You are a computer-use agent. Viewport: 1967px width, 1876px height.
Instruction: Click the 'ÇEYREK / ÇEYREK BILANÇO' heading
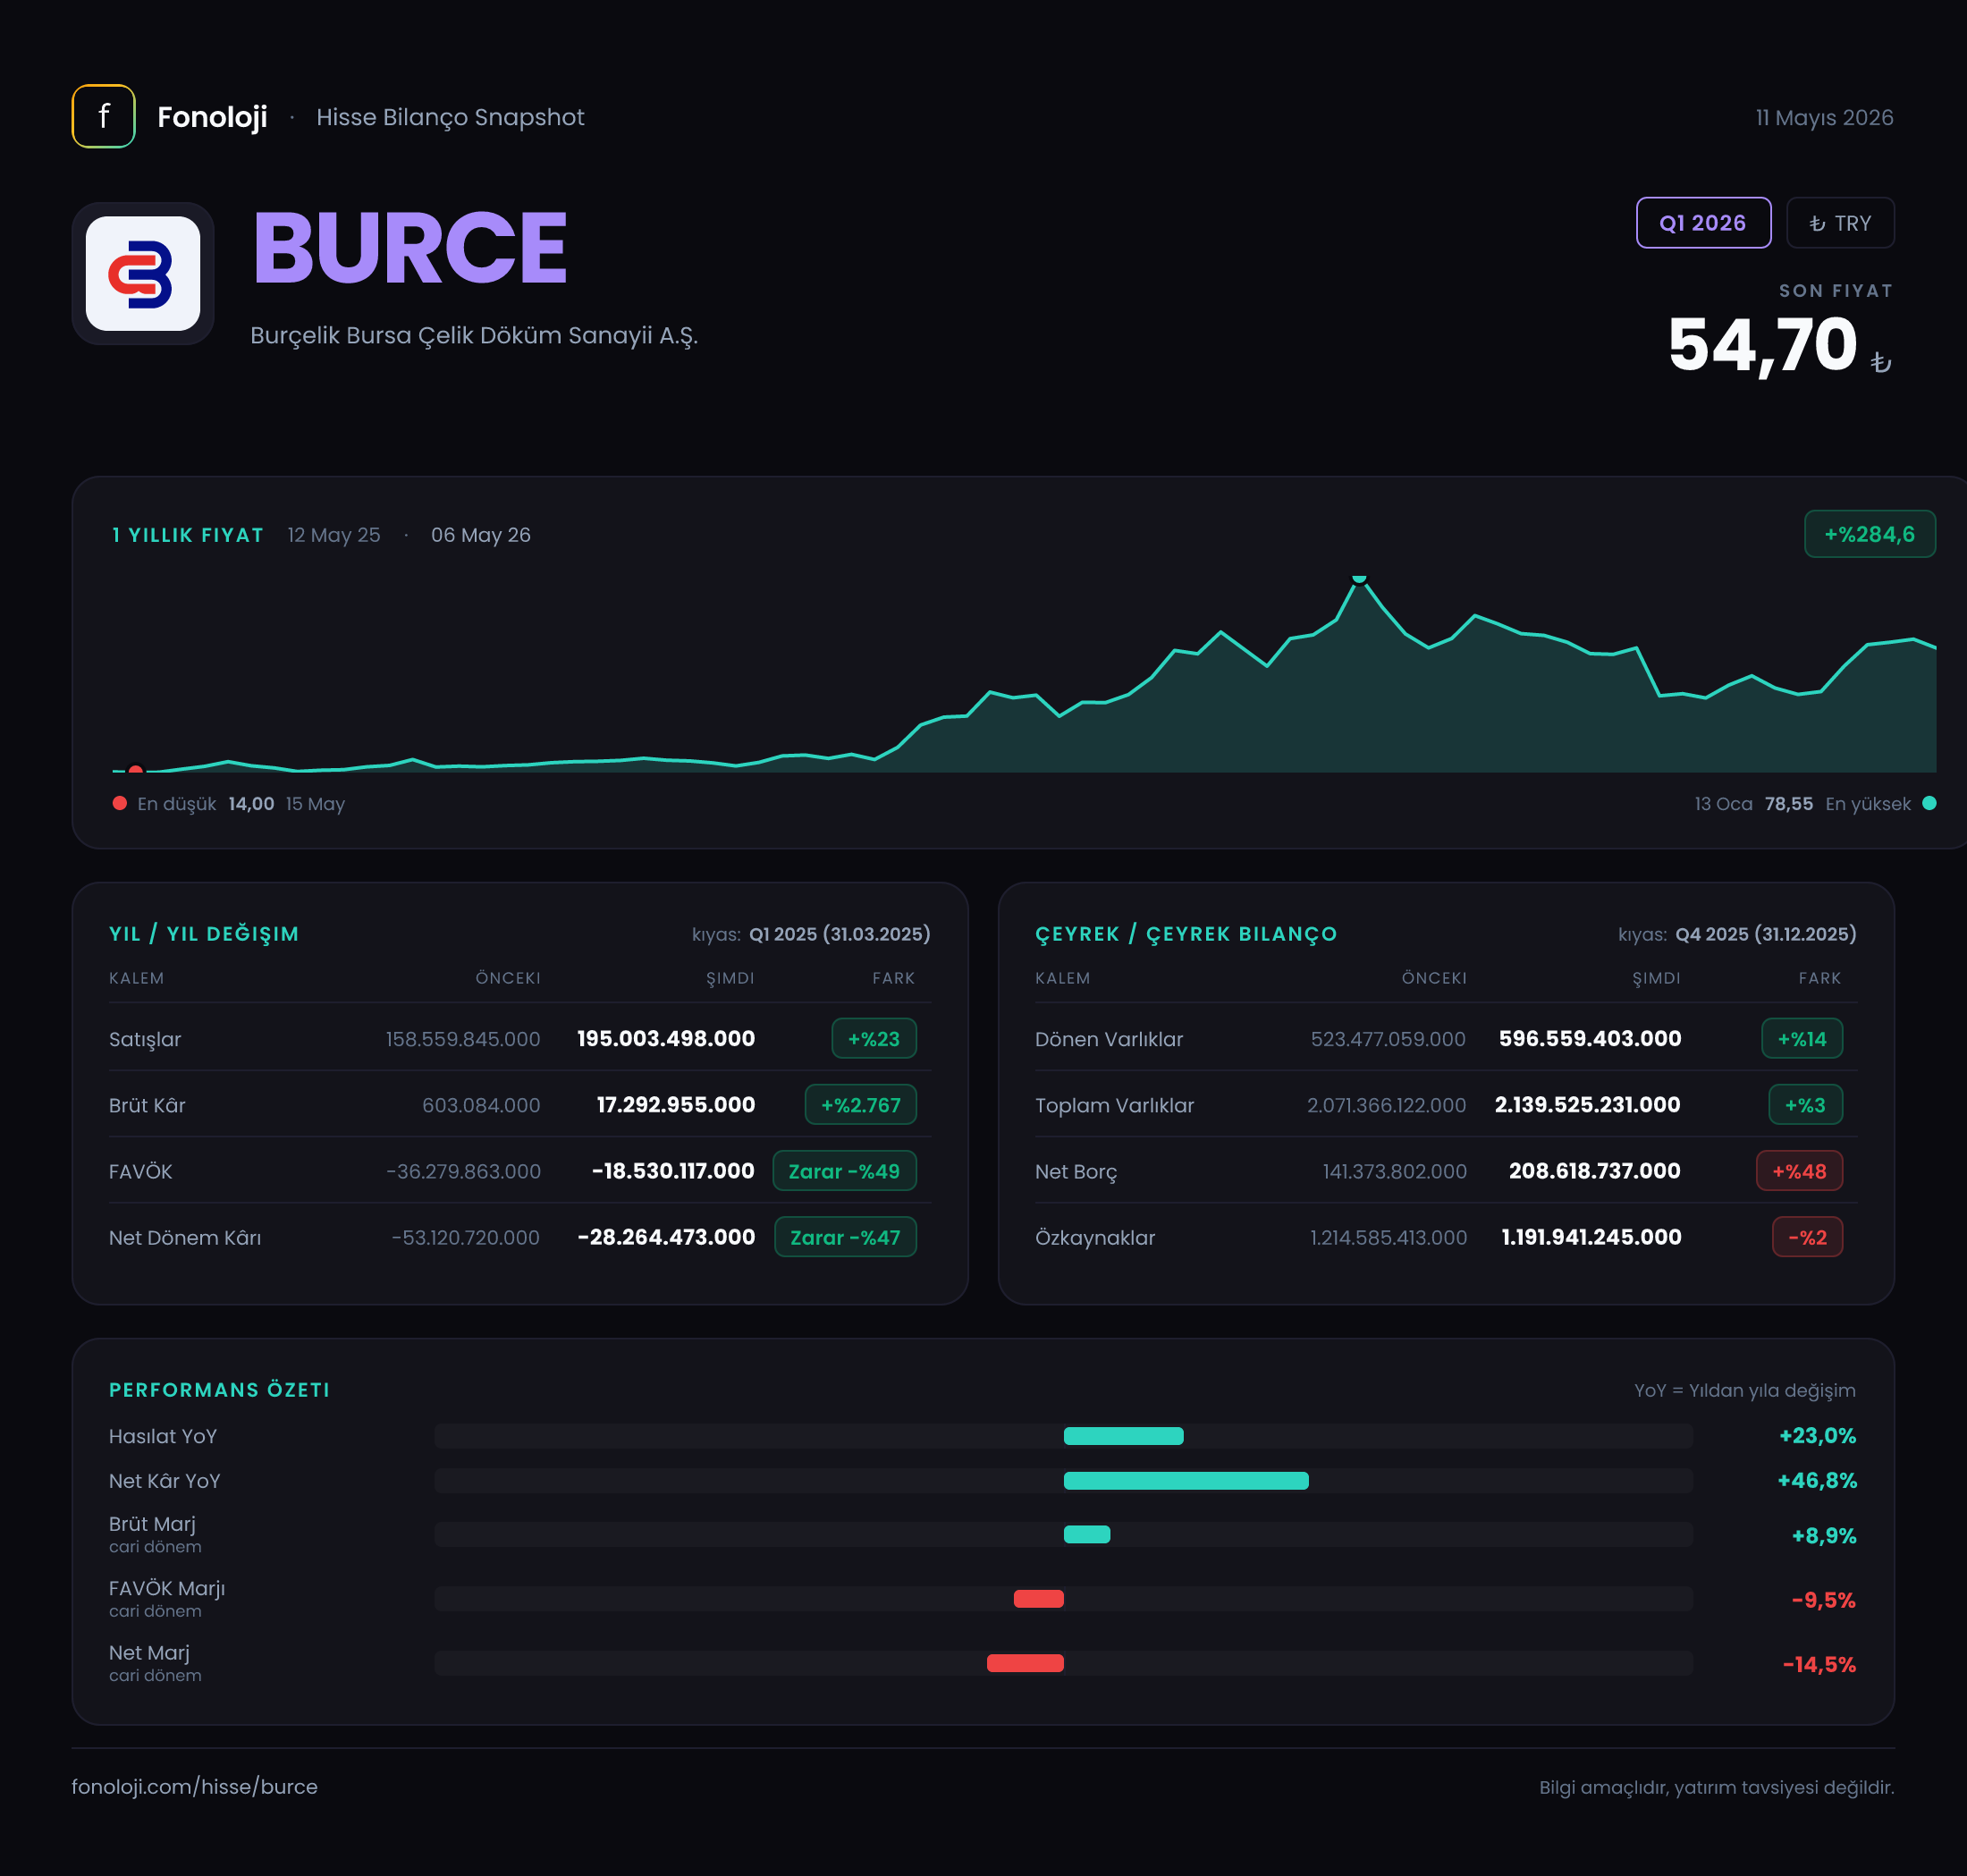click(1186, 933)
